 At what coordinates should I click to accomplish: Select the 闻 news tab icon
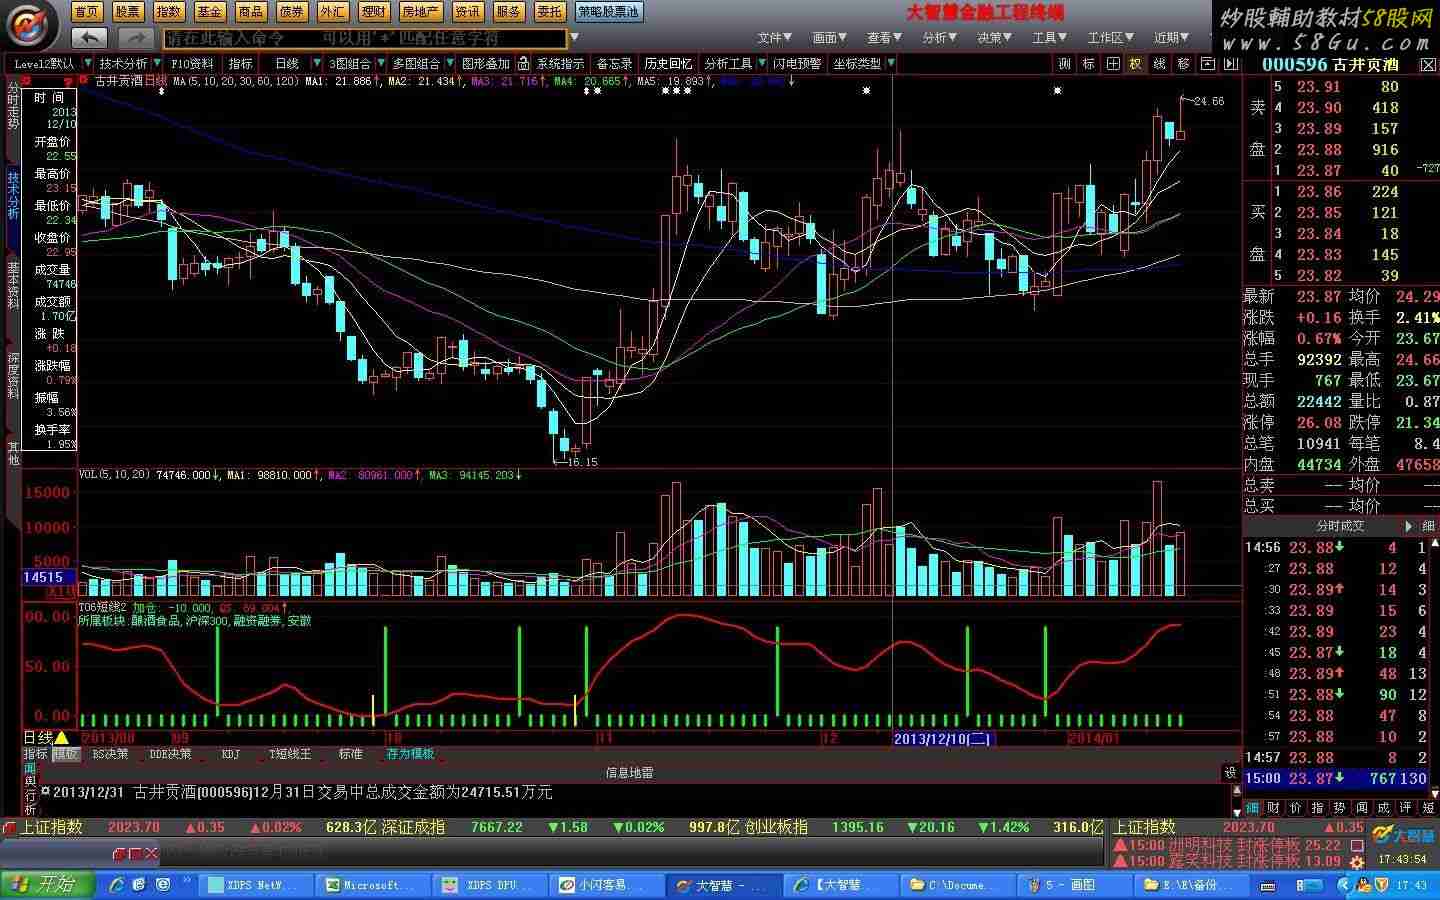pos(1362,807)
